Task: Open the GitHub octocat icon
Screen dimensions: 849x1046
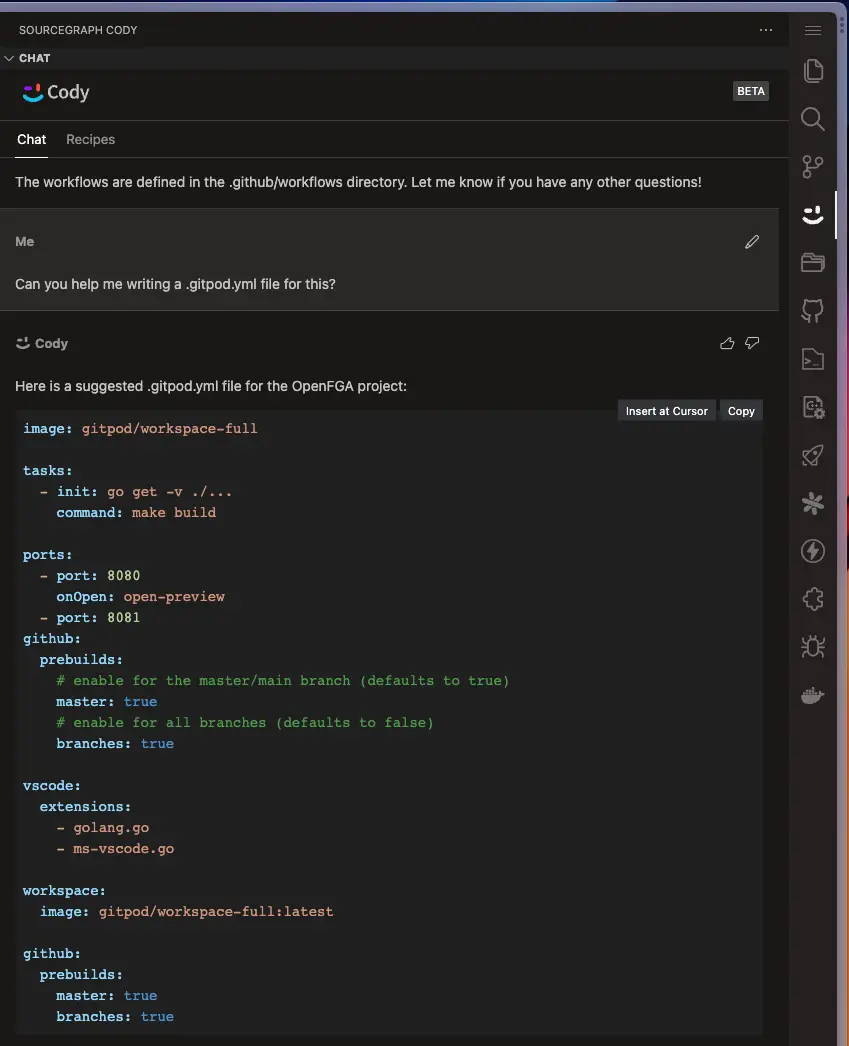Action: [813, 311]
